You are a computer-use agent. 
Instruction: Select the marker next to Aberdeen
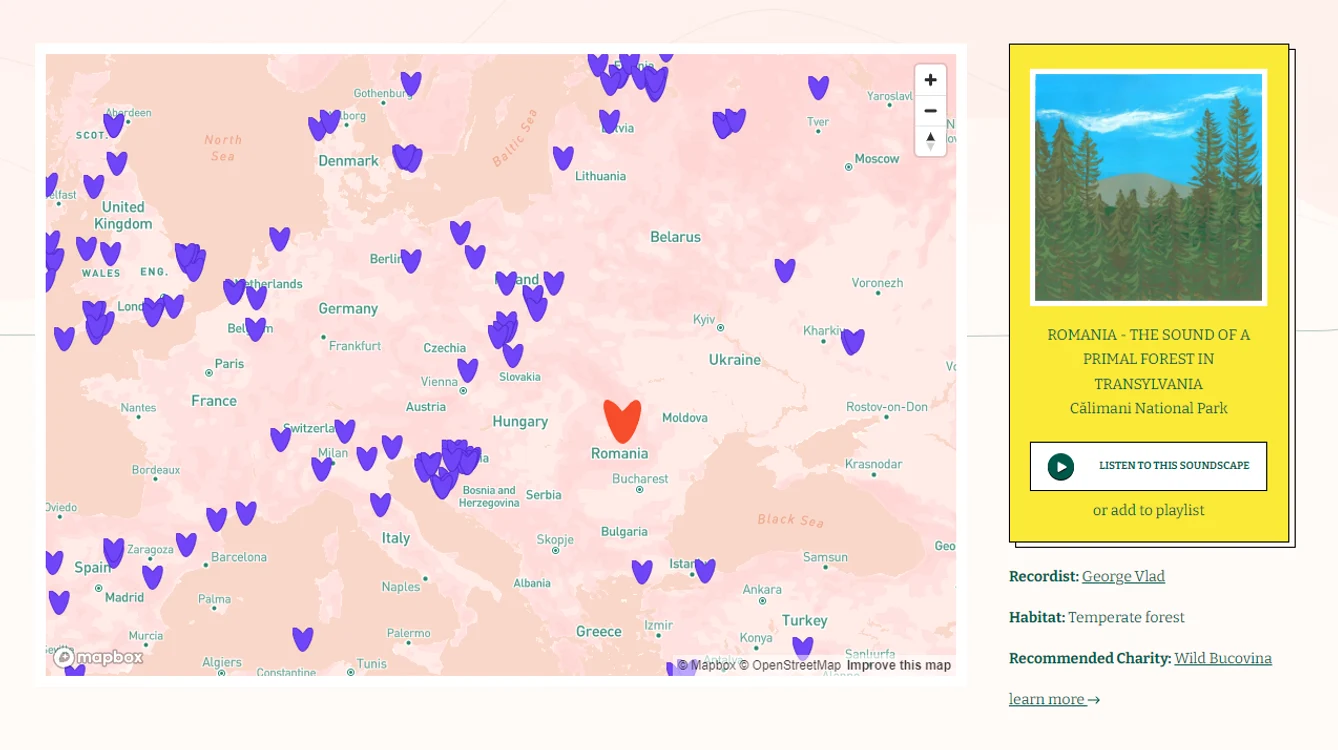coord(114,126)
